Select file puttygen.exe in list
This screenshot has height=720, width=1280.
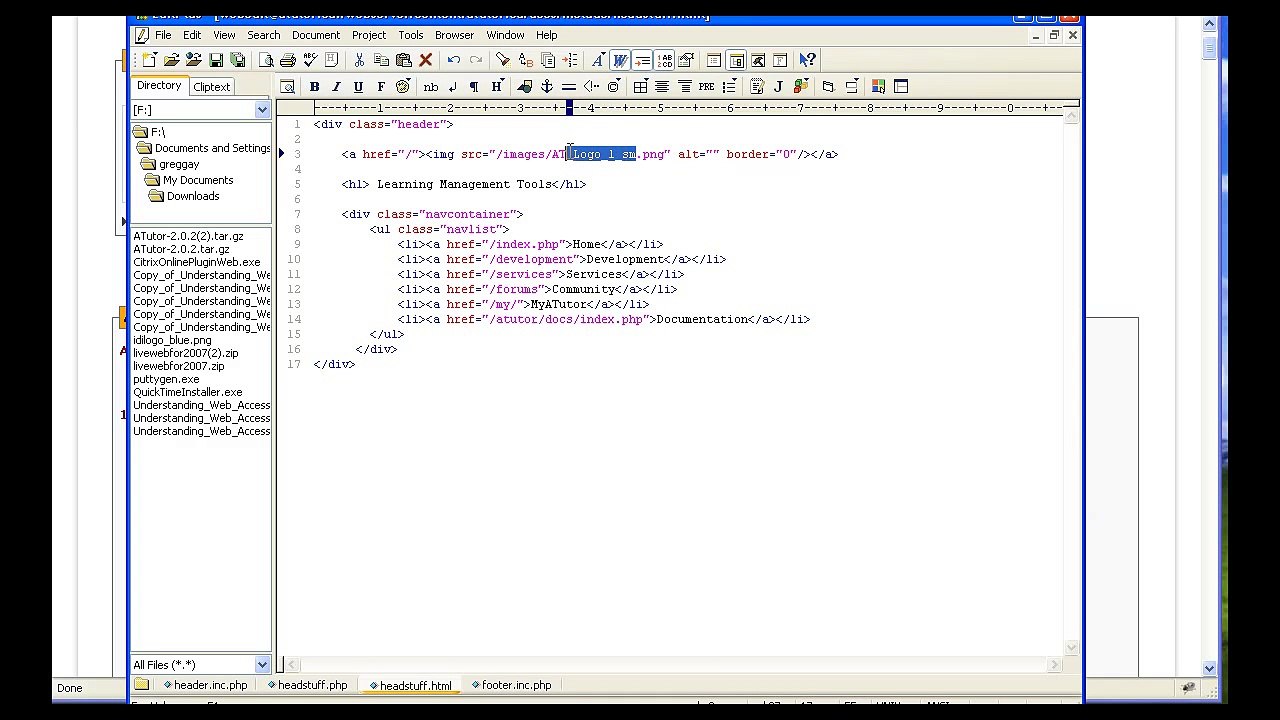(166, 379)
